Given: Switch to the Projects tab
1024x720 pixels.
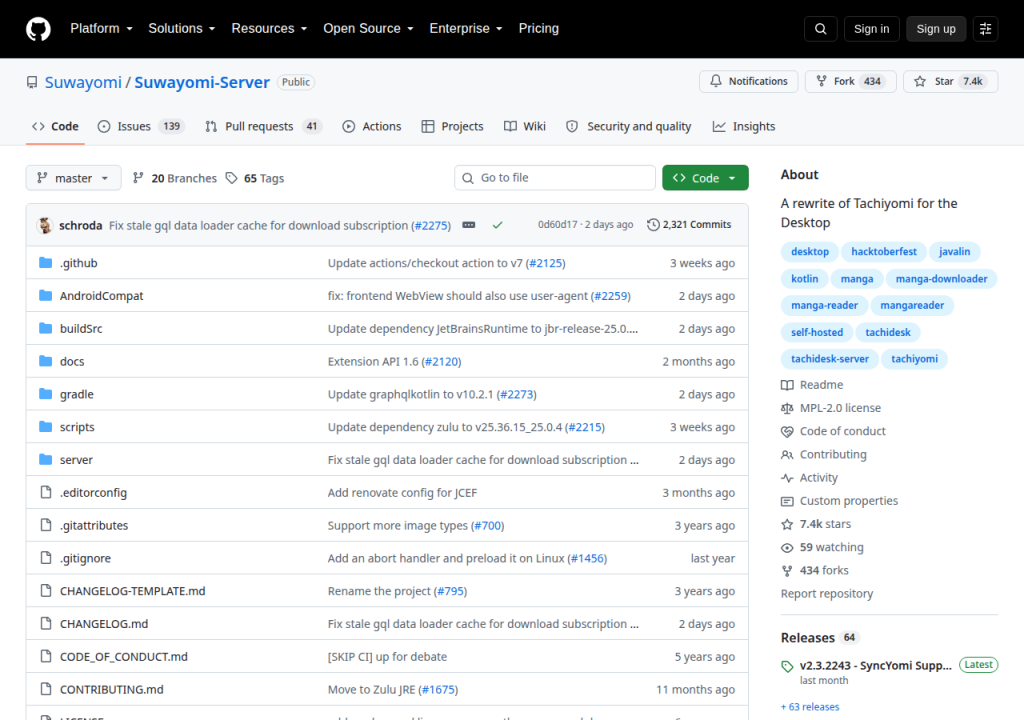Looking at the screenshot, I should point(453,126).
